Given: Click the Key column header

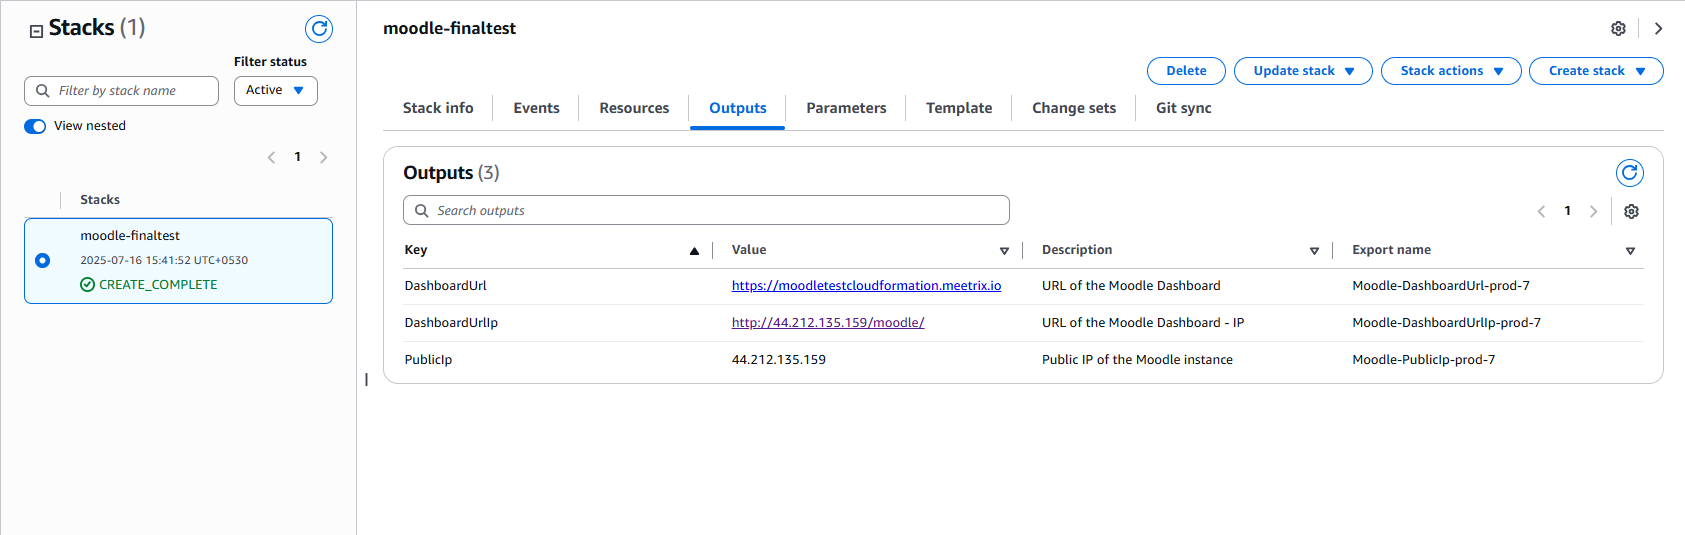Looking at the screenshot, I should [416, 250].
